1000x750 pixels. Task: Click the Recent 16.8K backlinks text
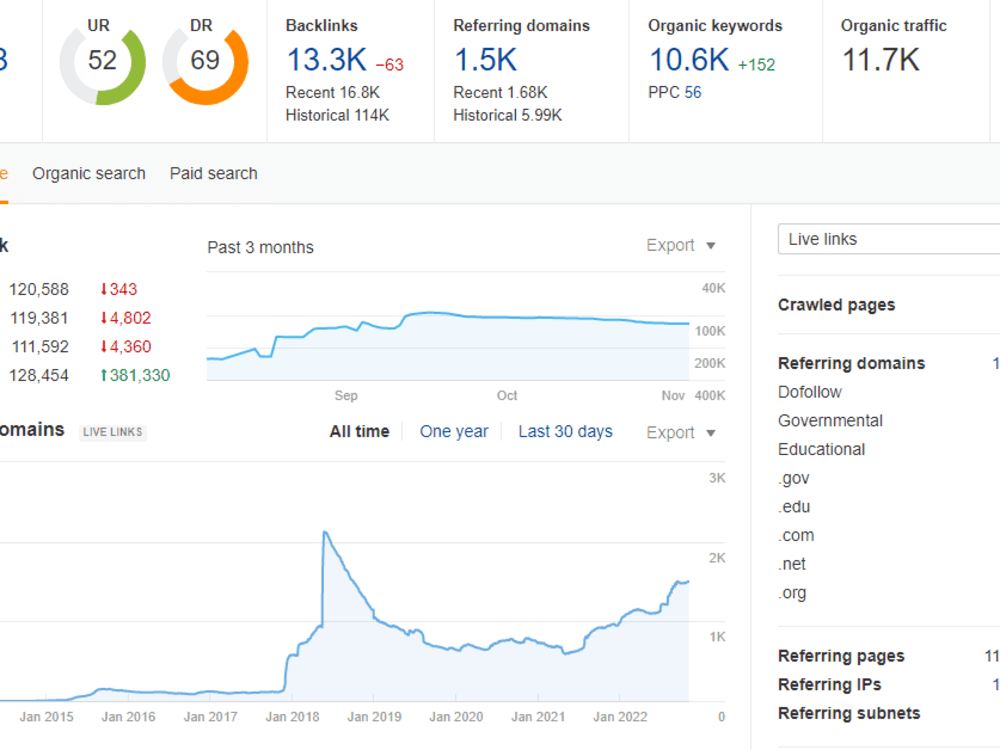pos(332,92)
